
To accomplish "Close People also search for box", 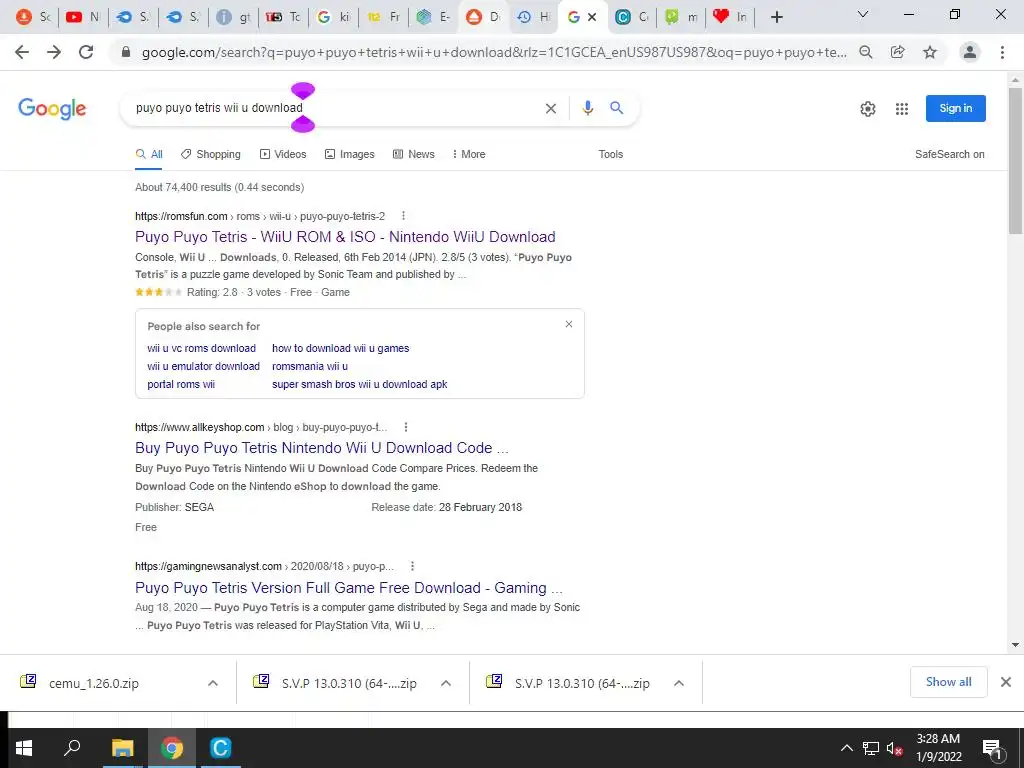I will pyautogui.click(x=569, y=325).
